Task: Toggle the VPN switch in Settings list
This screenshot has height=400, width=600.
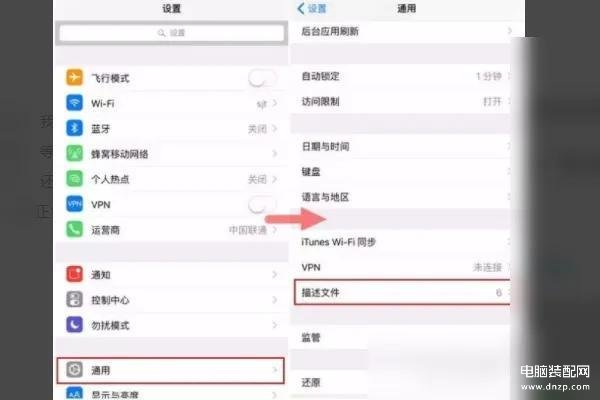Action: coord(262,205)
